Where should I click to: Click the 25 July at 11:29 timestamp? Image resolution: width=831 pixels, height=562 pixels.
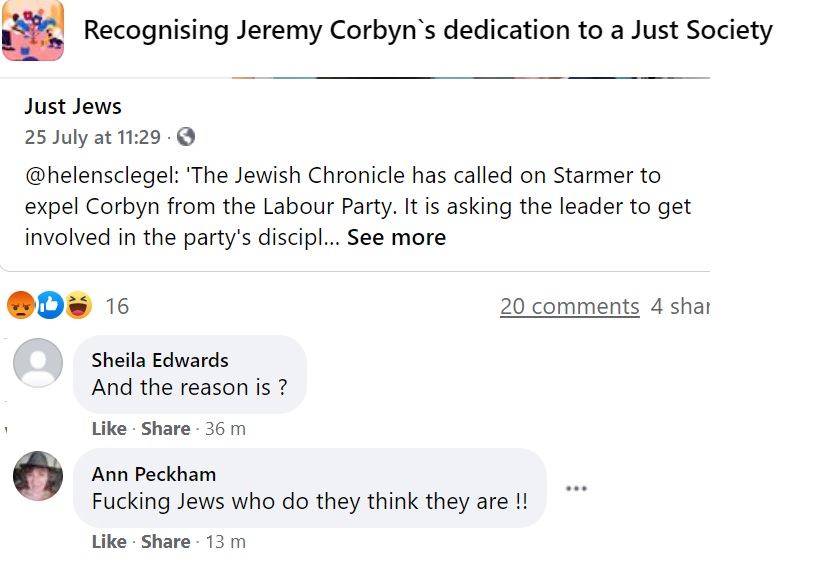point(92,138)
